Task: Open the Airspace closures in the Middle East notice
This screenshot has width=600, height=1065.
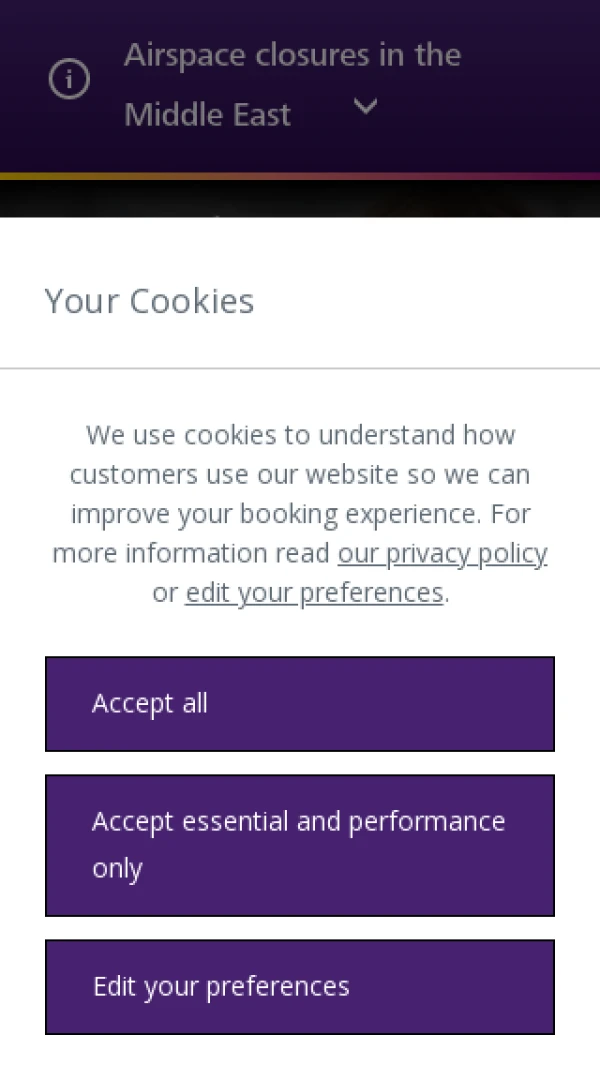Action: coord(292,55)
